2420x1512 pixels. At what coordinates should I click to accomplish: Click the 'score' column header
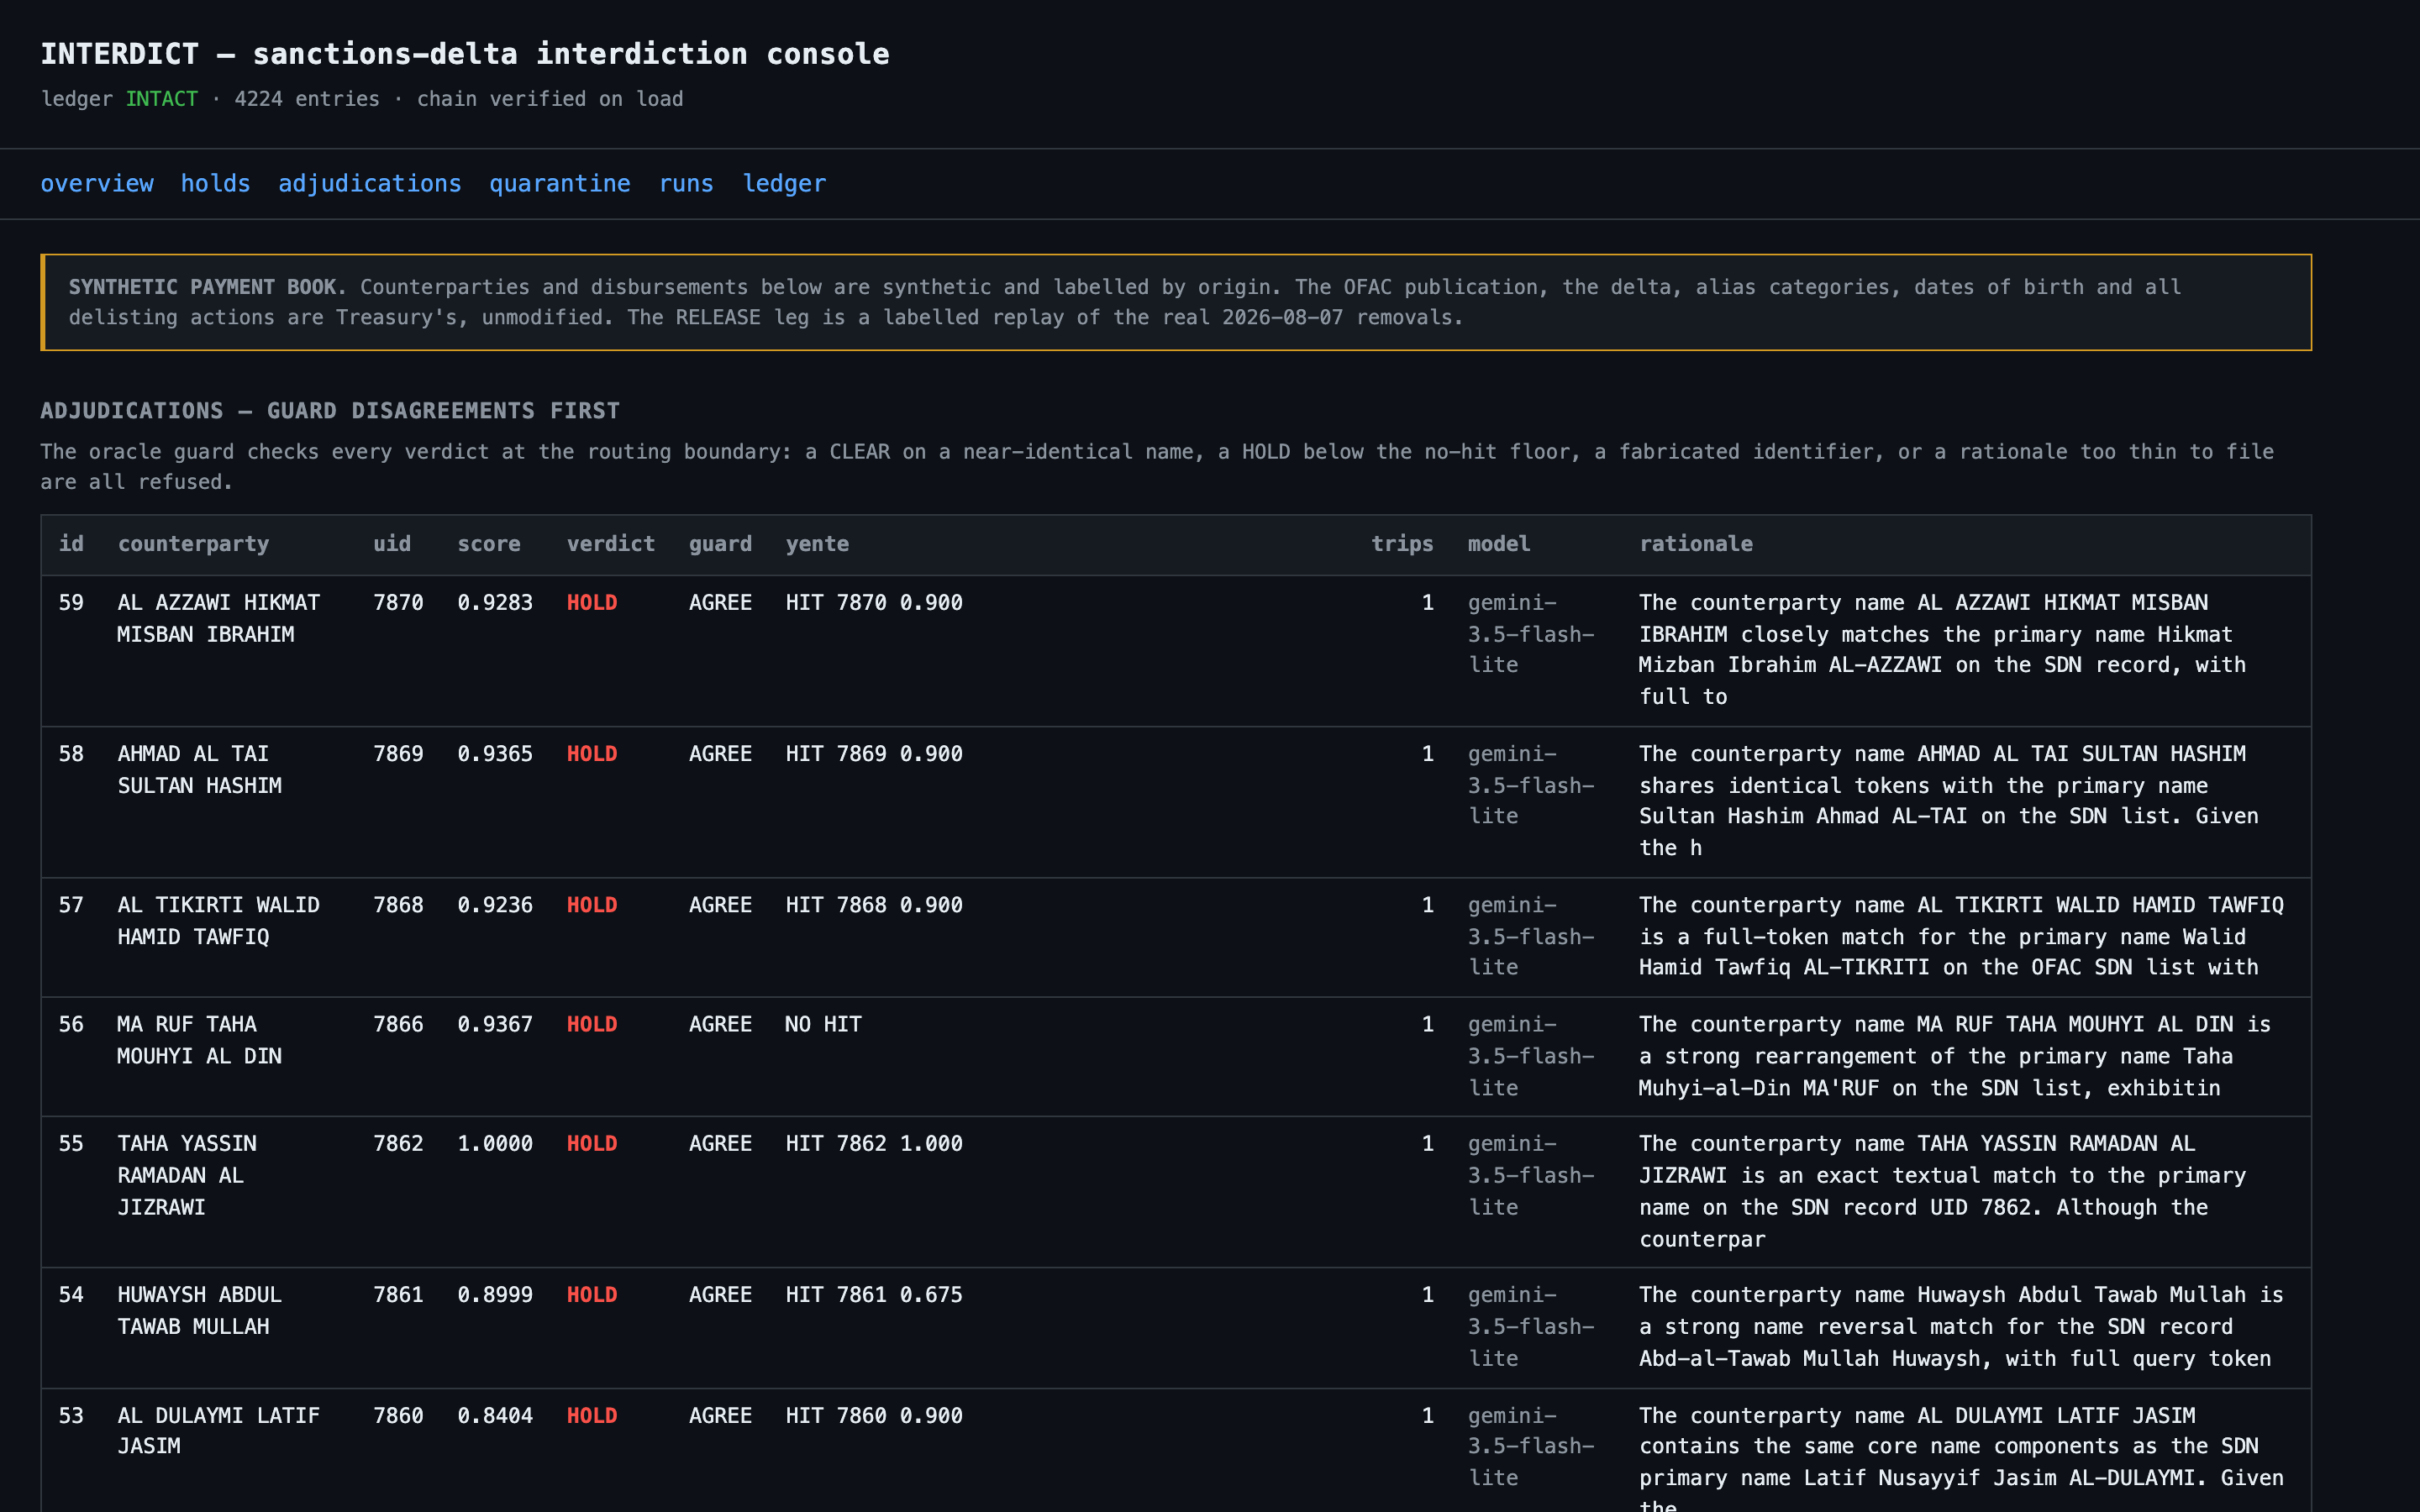489,544
